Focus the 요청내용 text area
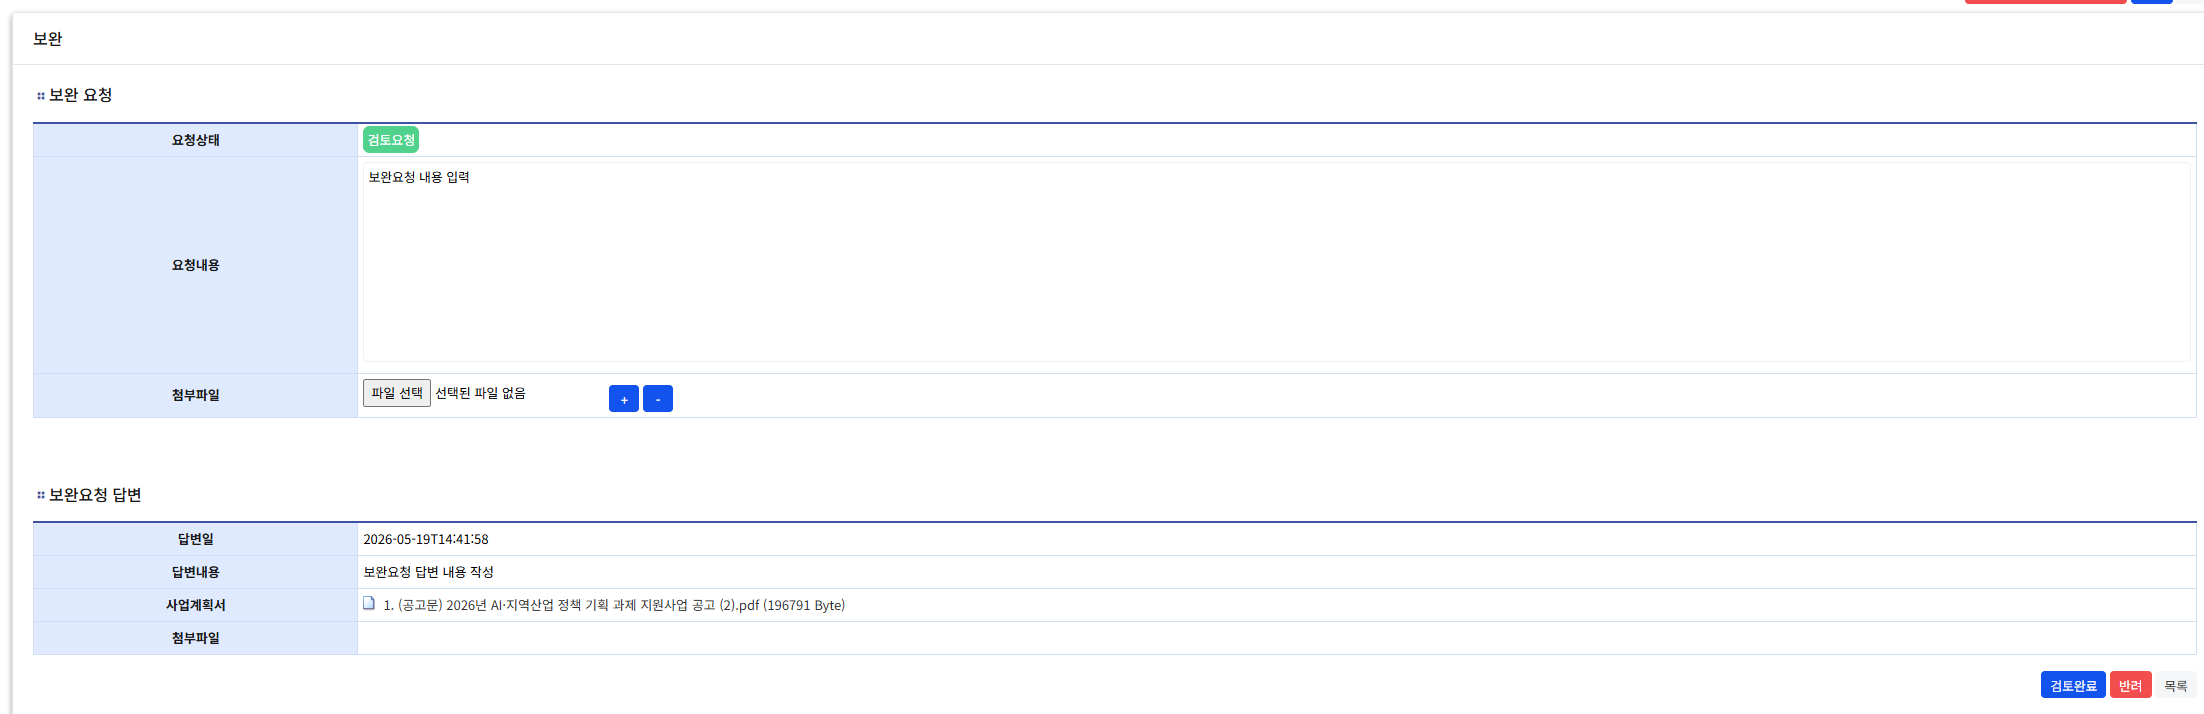This screenshot has width=2204, height=714. tap(1277, 262)
